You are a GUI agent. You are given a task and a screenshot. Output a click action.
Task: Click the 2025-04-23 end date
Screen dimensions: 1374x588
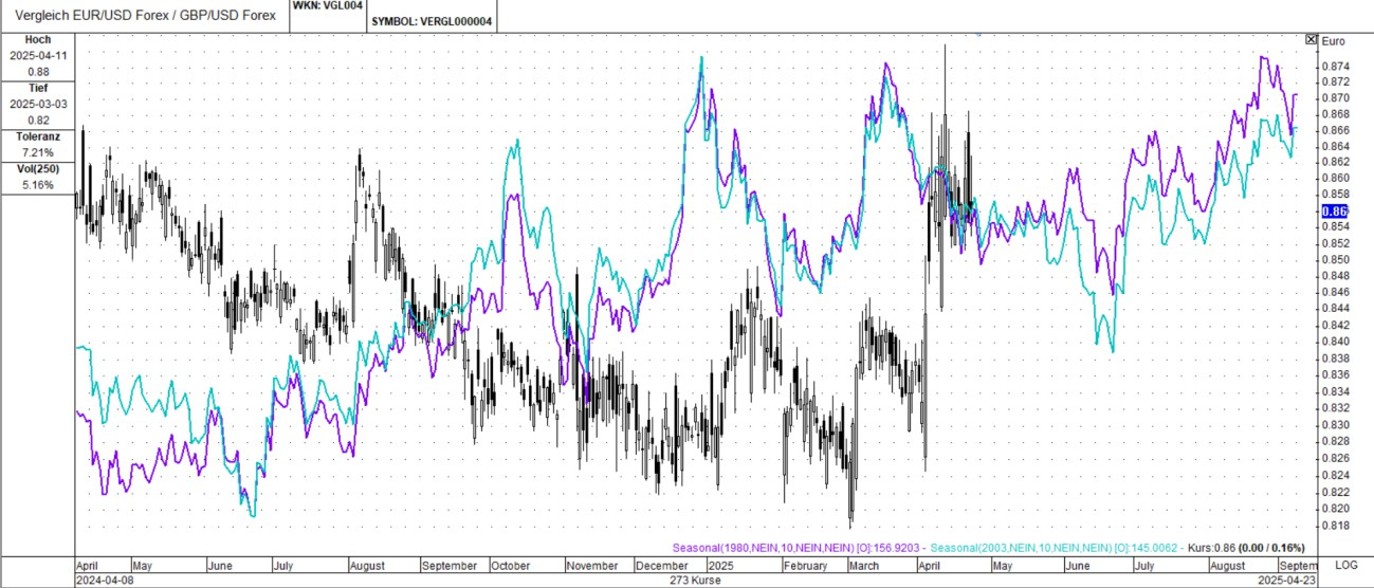tap(1286, 580)
